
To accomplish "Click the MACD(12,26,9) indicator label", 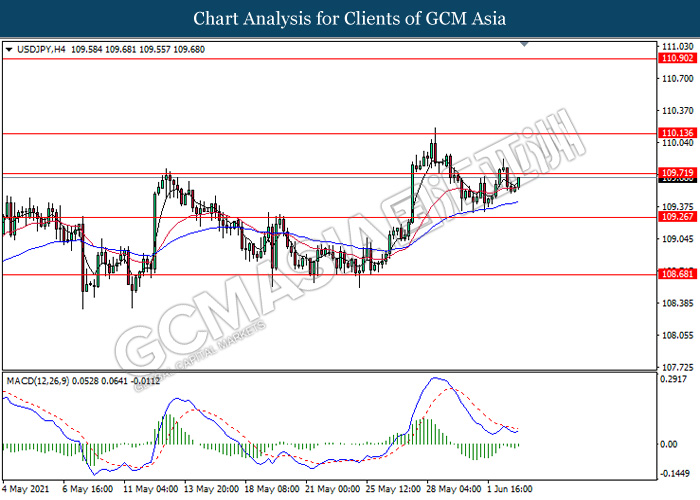I will click(38, 381).
